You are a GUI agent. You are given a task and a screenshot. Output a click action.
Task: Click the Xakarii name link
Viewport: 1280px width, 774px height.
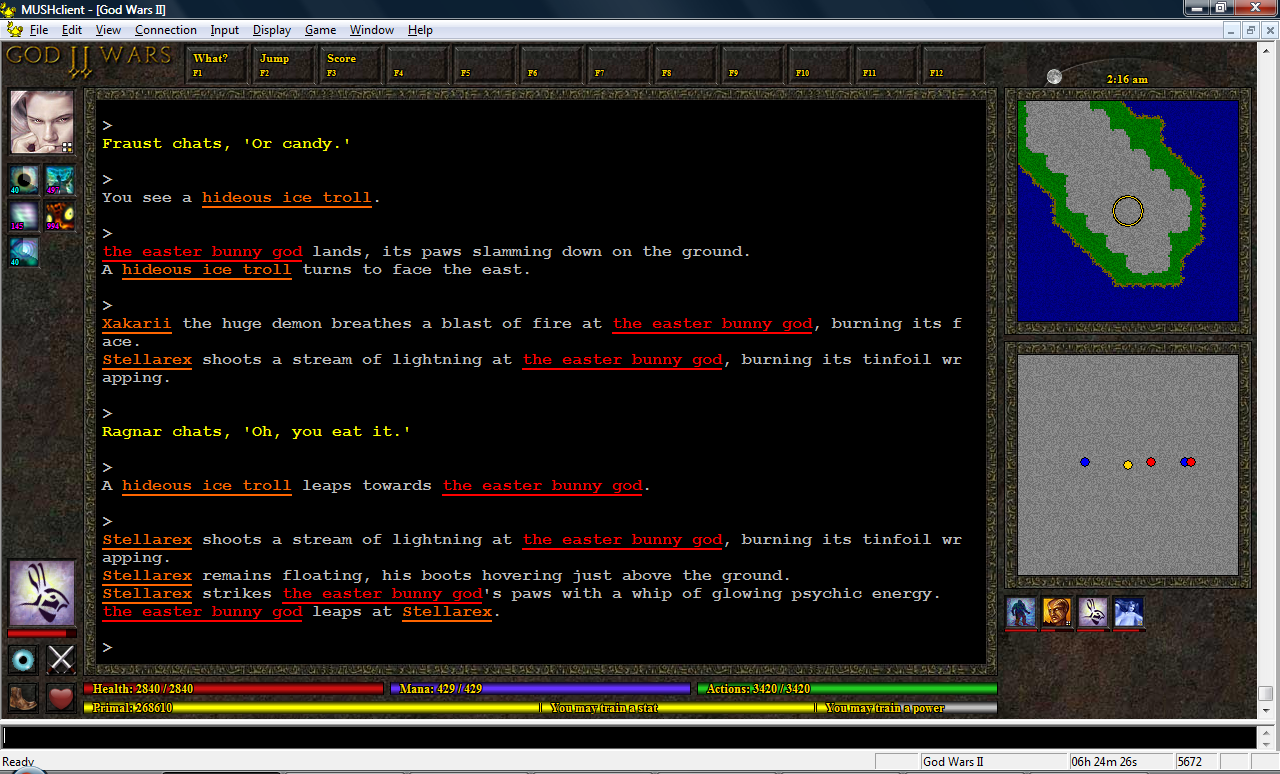136,324
